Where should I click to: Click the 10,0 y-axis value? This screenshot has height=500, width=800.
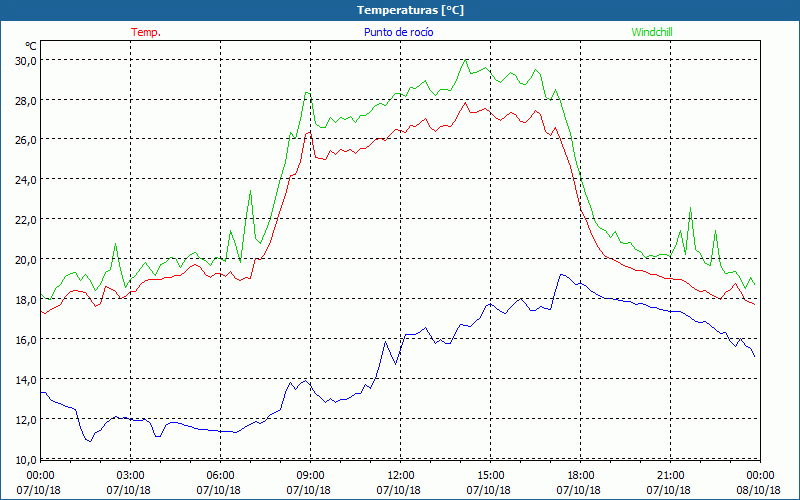pyautogui.click(x=26, y=459)
